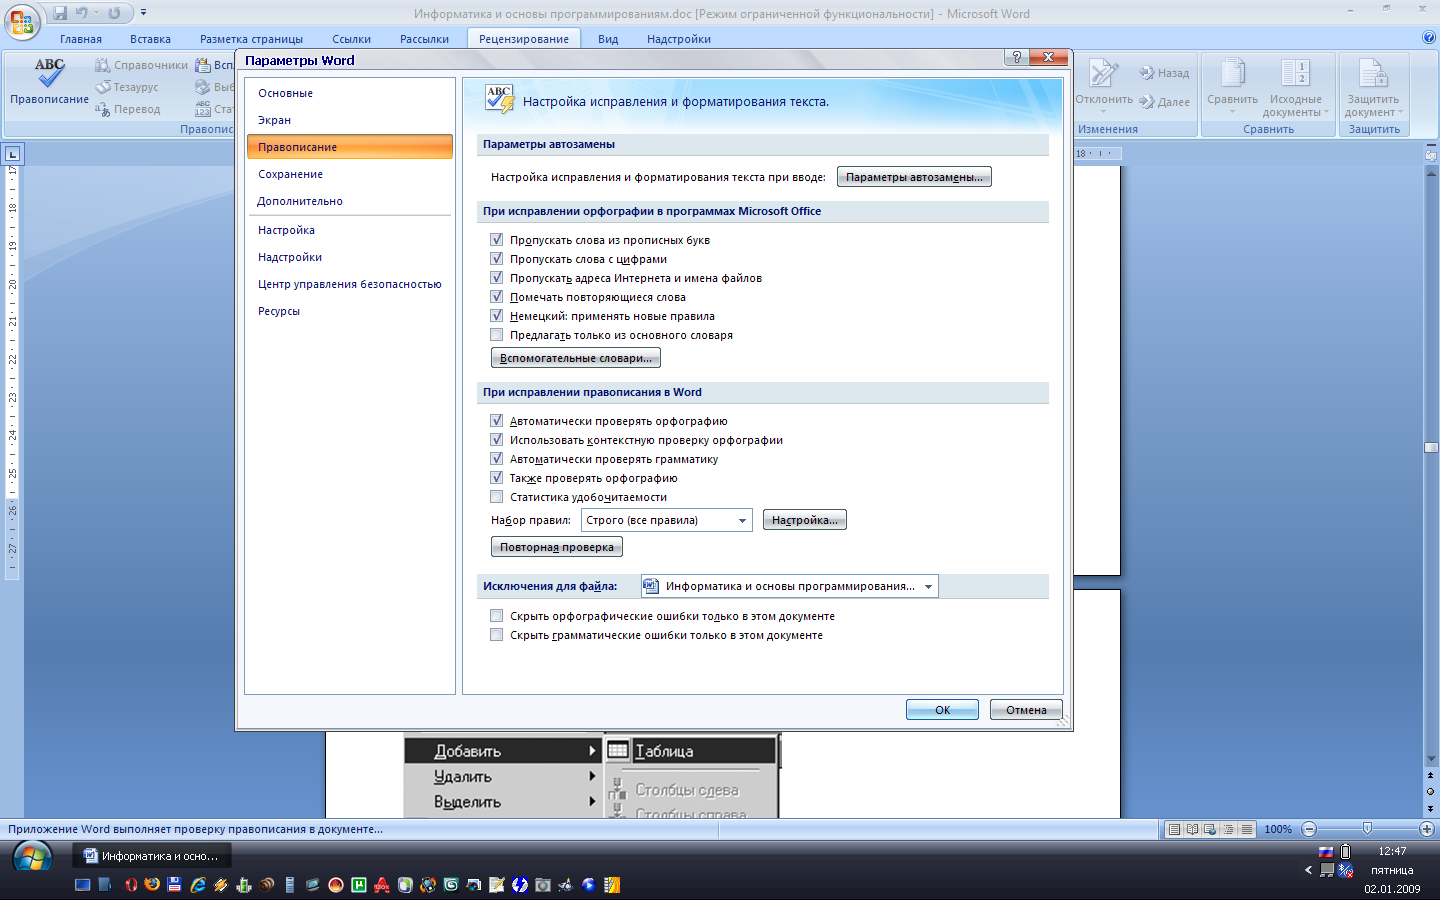Viewport: 1440px width, 900px height.
Task: Switch to full screen reading view icon
Action: (1192, 829)
